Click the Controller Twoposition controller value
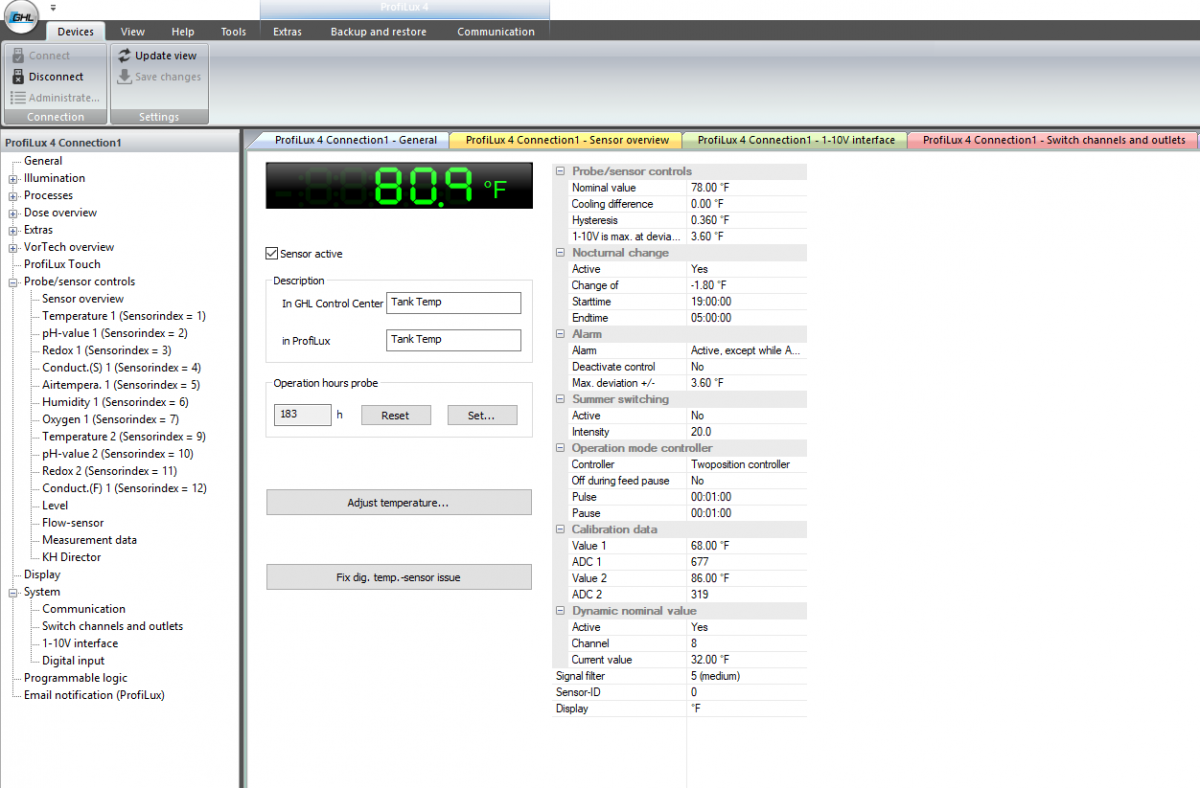Image resolution: width=1200 pixels, height=788 pixels. [747, 465]
